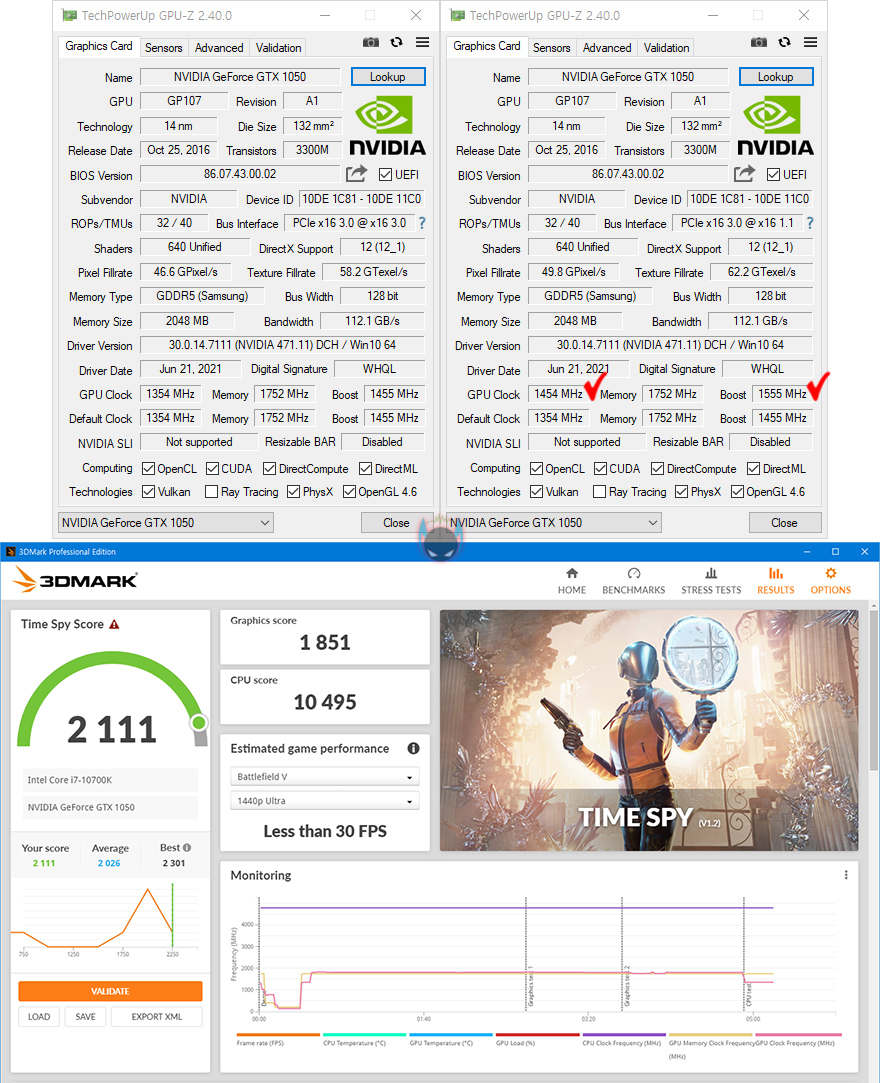
Task: Open Validation tab in right GPU-Z window
Action: coord(667,48)
